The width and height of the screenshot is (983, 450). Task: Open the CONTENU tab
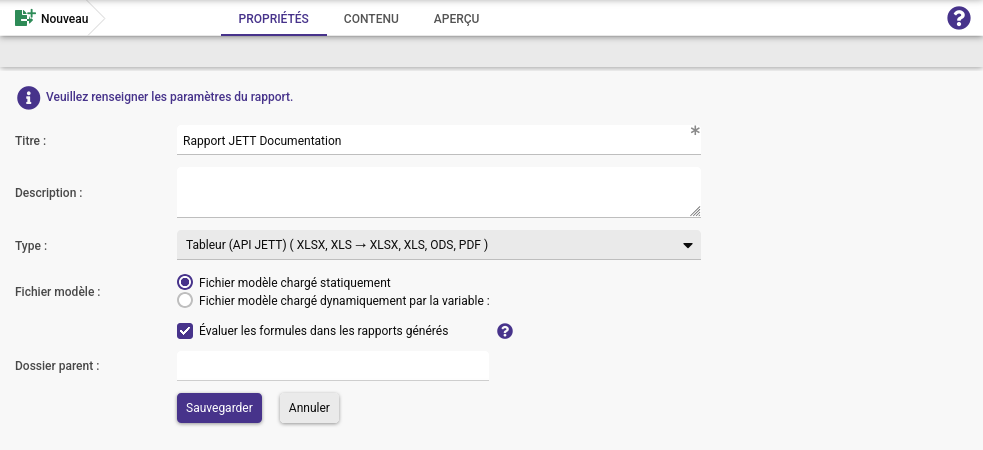click(x=371, y=19)
